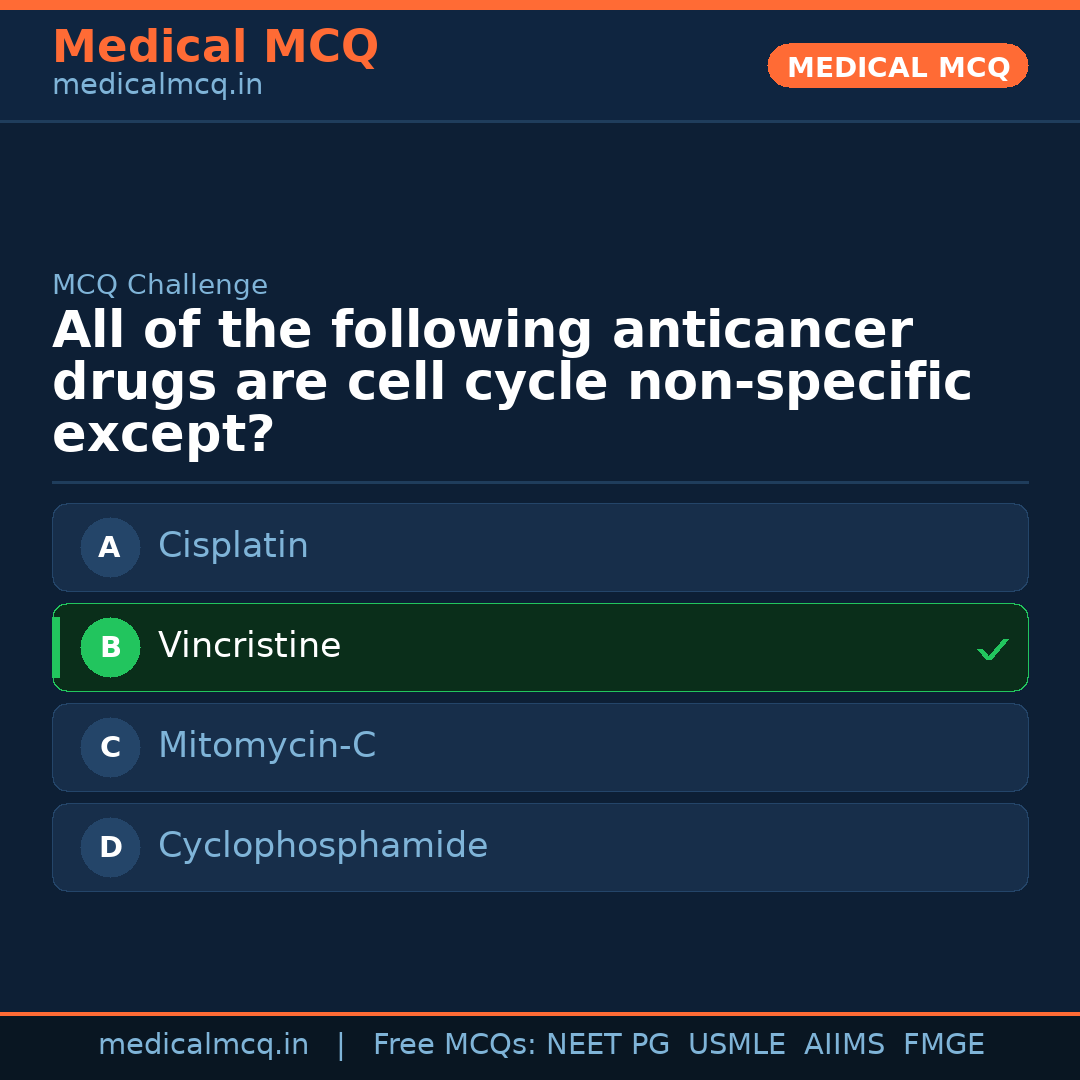Select the Vincristine answer text
Screen dimensions: 1080x1080
coord(249,646)
